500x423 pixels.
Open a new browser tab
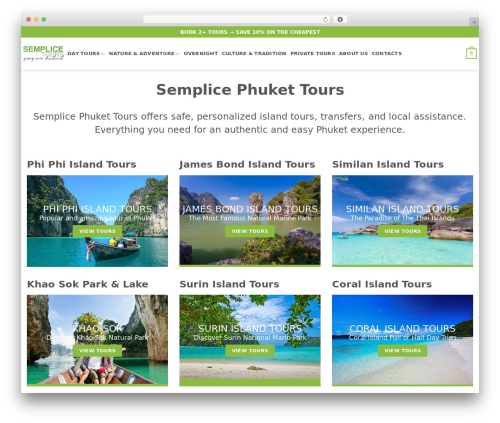[x=474, y=22]
